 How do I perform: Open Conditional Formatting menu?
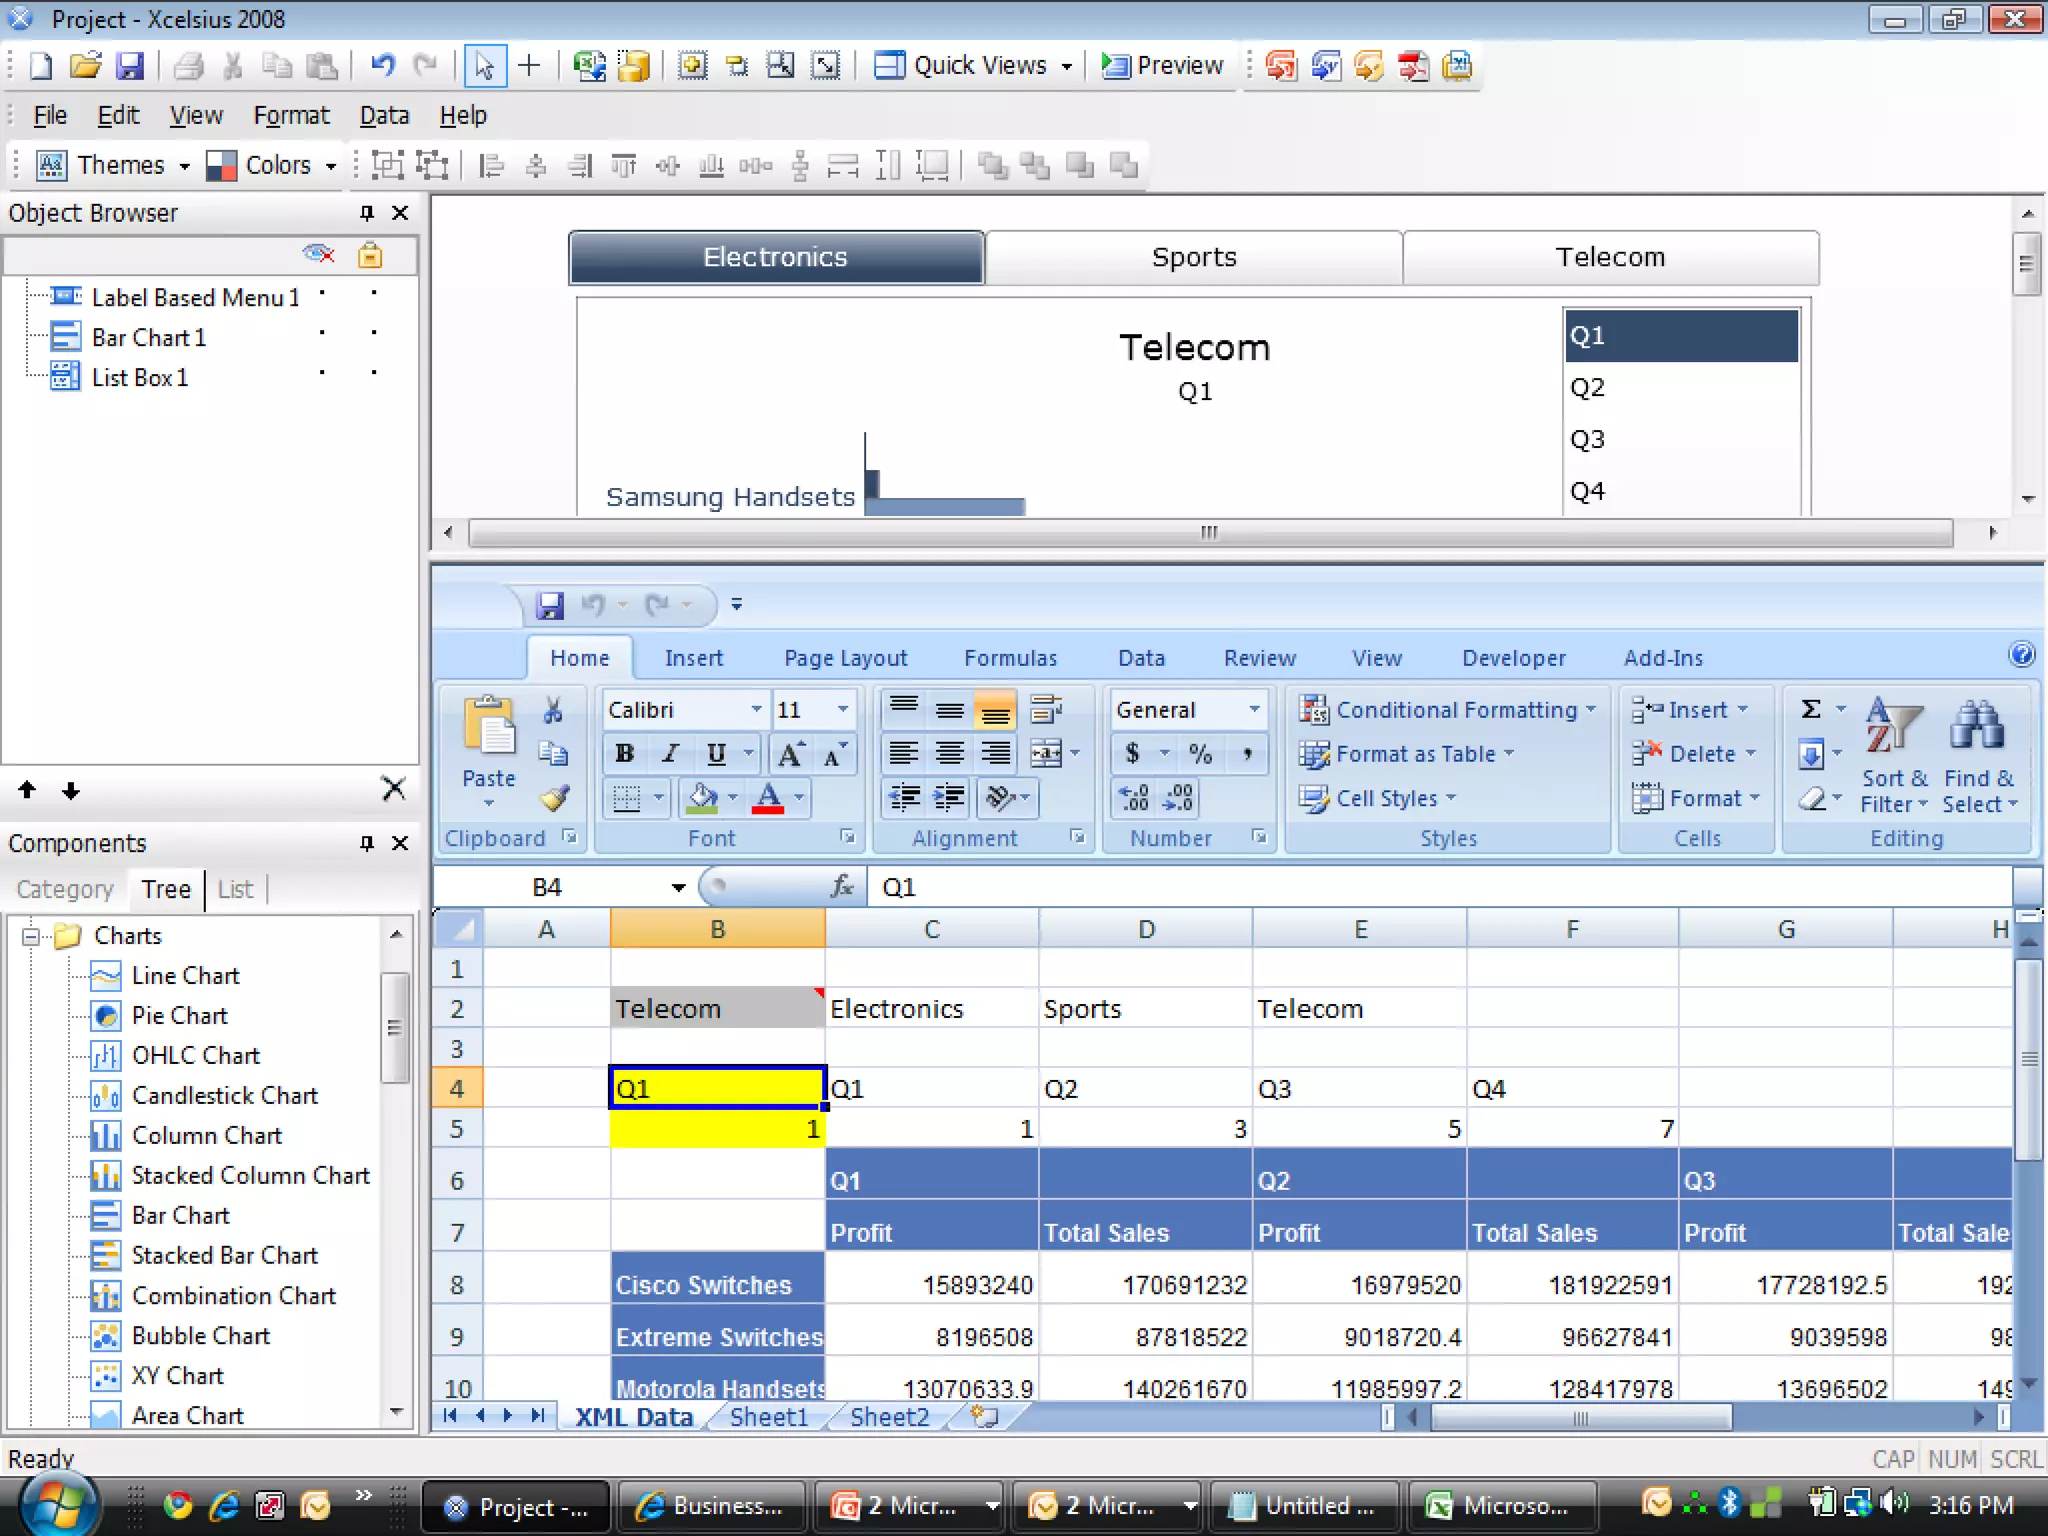1446,710
